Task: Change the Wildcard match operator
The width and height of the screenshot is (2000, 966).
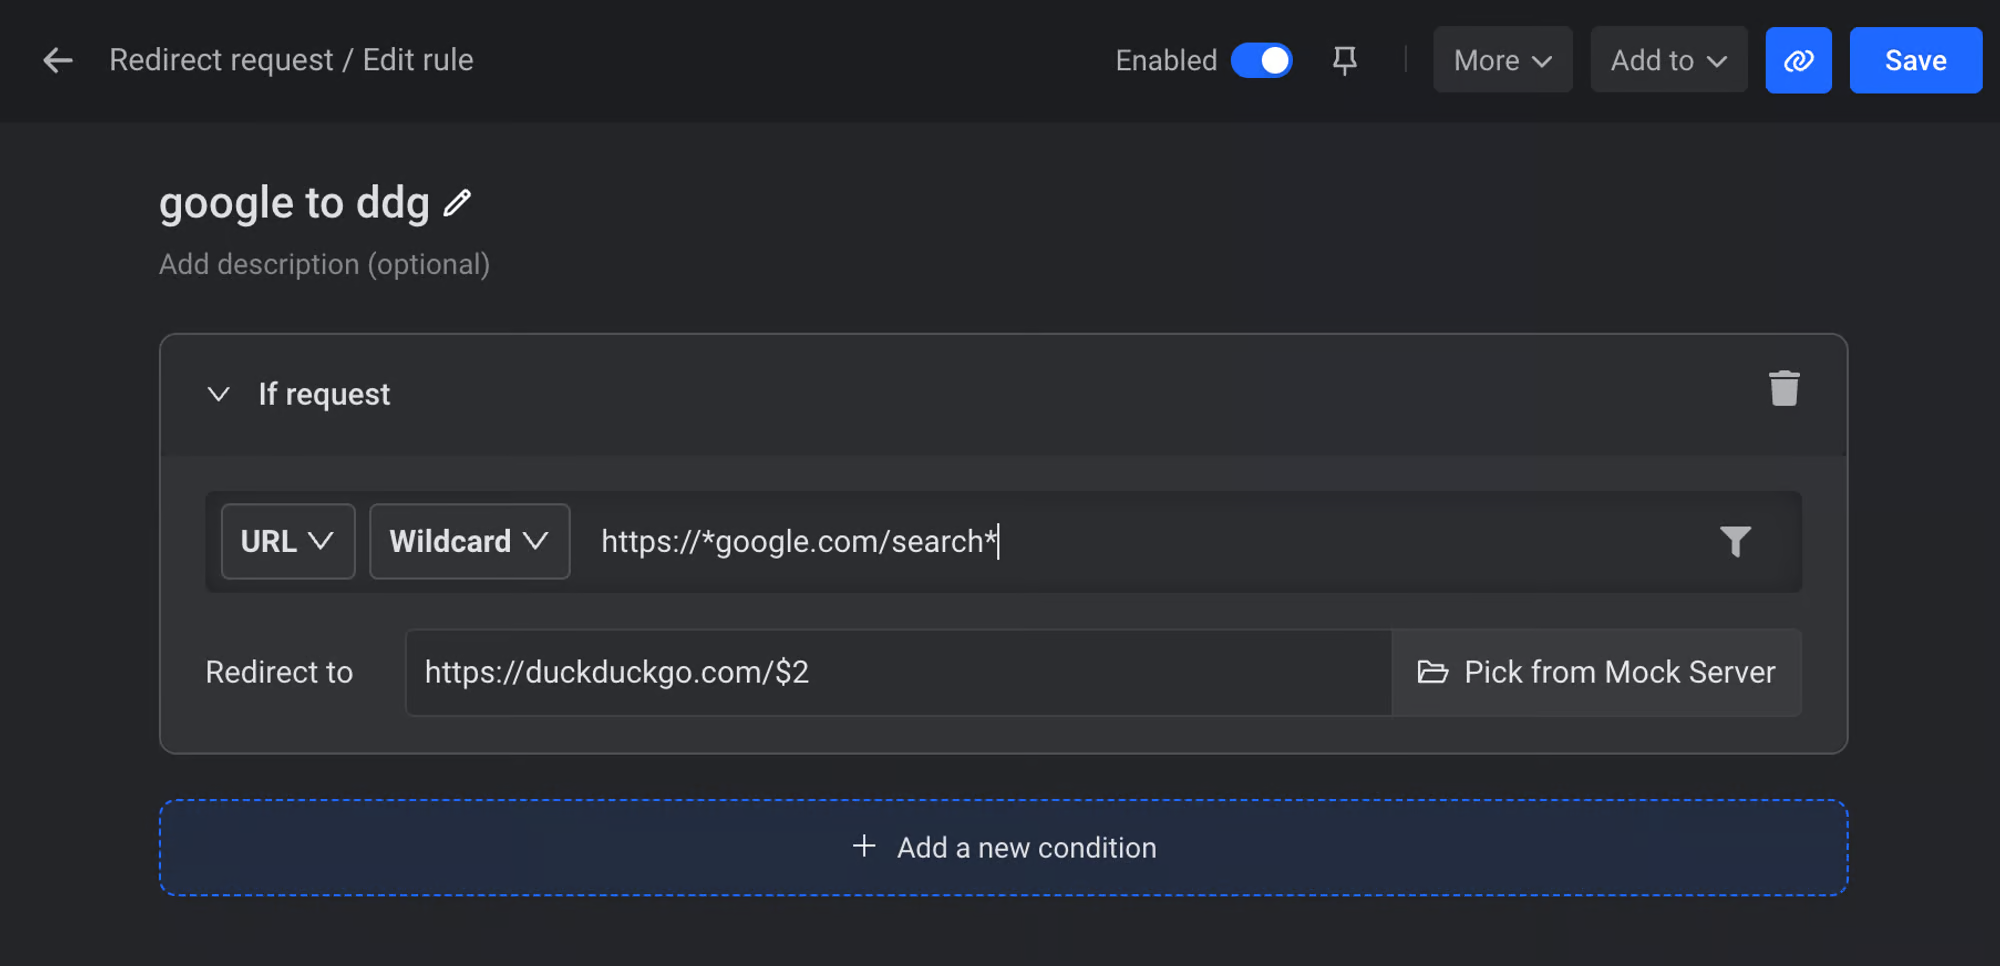Action: [x=469, y=541]
